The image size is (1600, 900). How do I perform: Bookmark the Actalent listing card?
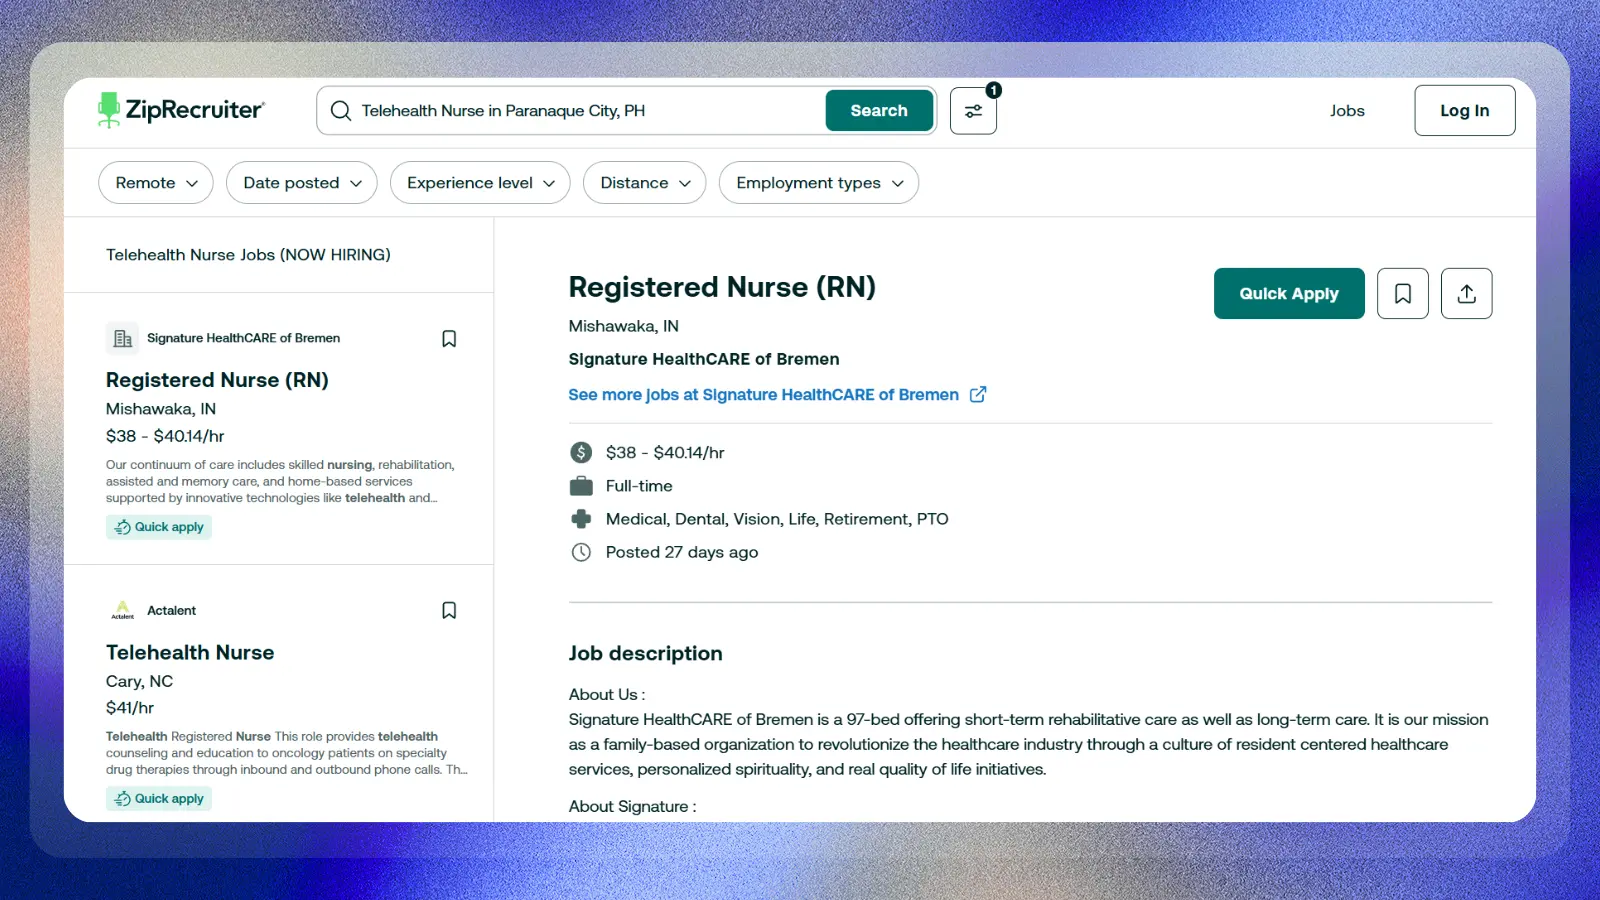[449, 610]
